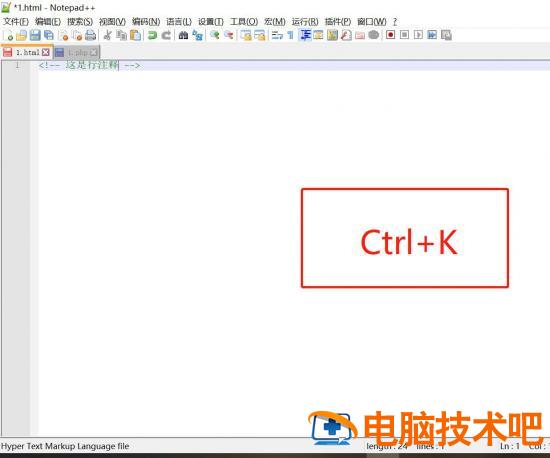Image resolution: width=550 pixels, height=458 pixels.
Task: Open the 设置(T) menu
Action: pos(210,22)
